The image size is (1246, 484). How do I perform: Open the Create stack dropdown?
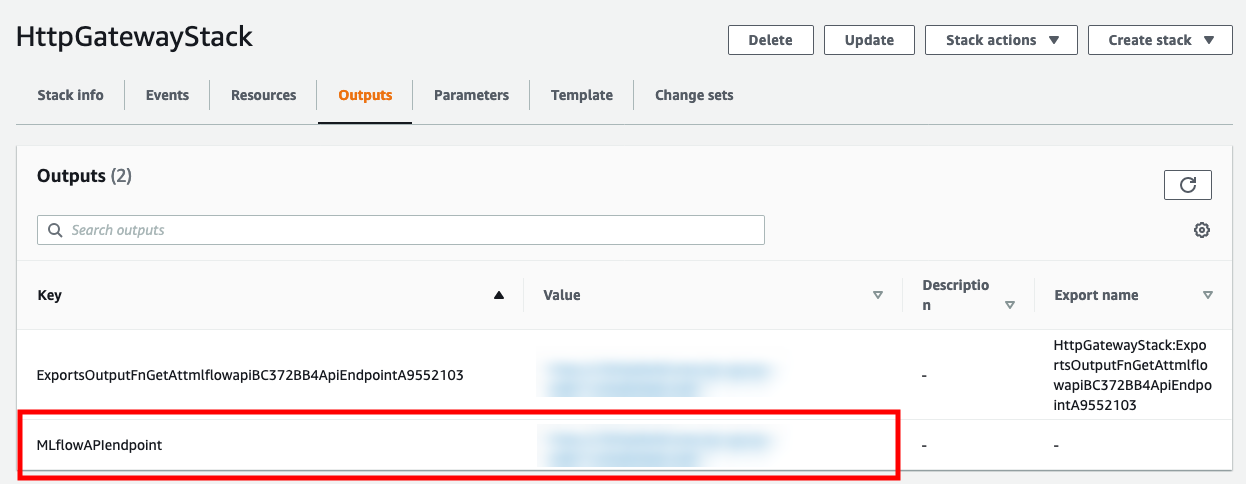(x=1162, y=40)
